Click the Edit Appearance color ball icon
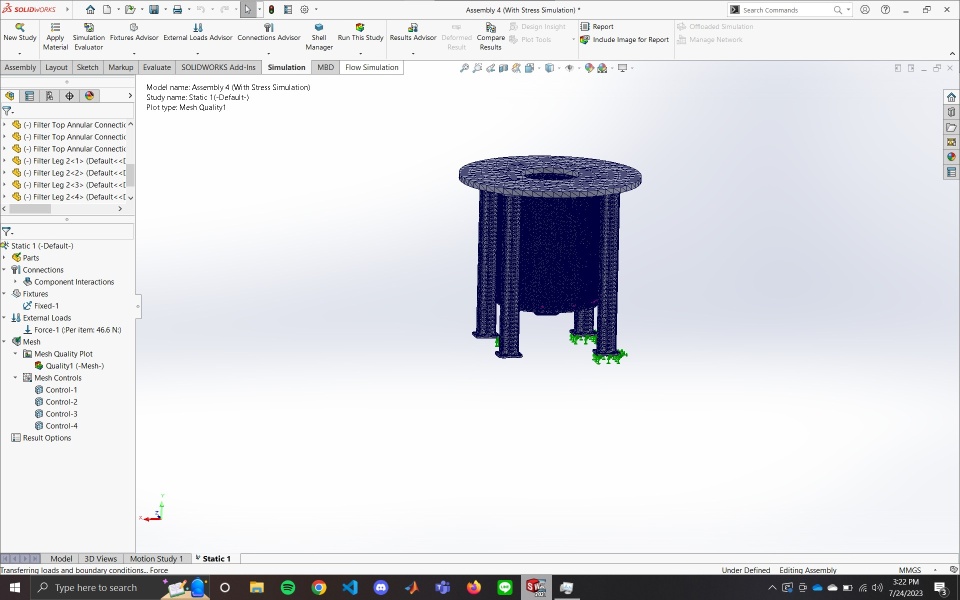Screen dimensions: 960x600 tap(589, 68)
